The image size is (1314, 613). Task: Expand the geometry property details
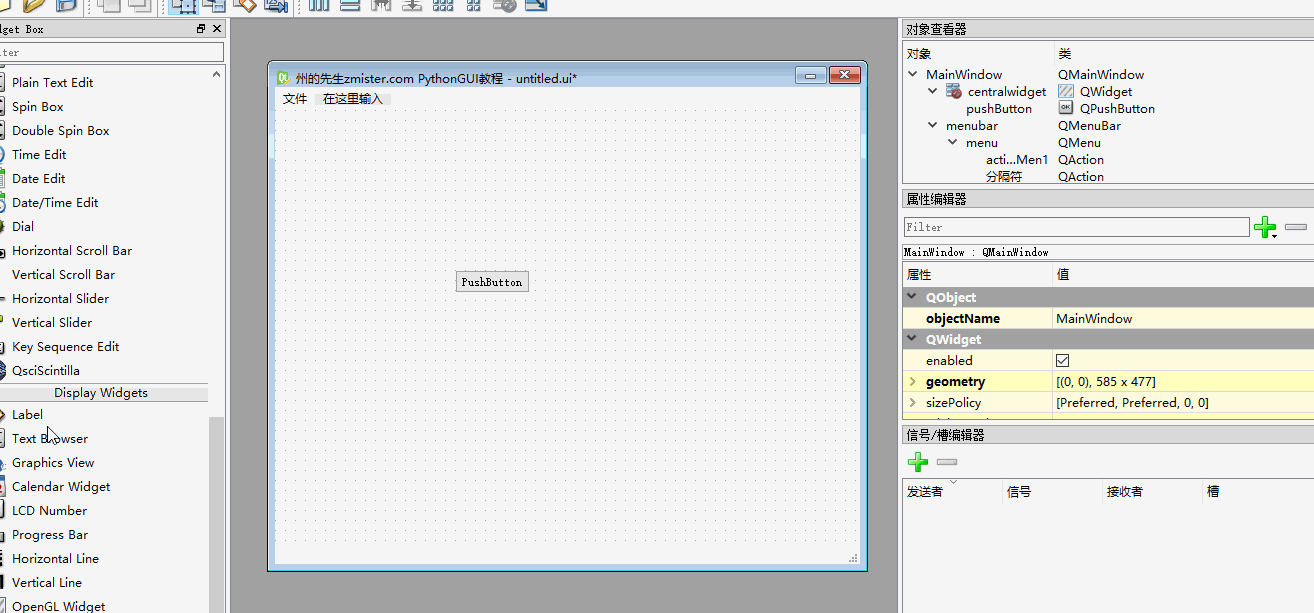911,381
